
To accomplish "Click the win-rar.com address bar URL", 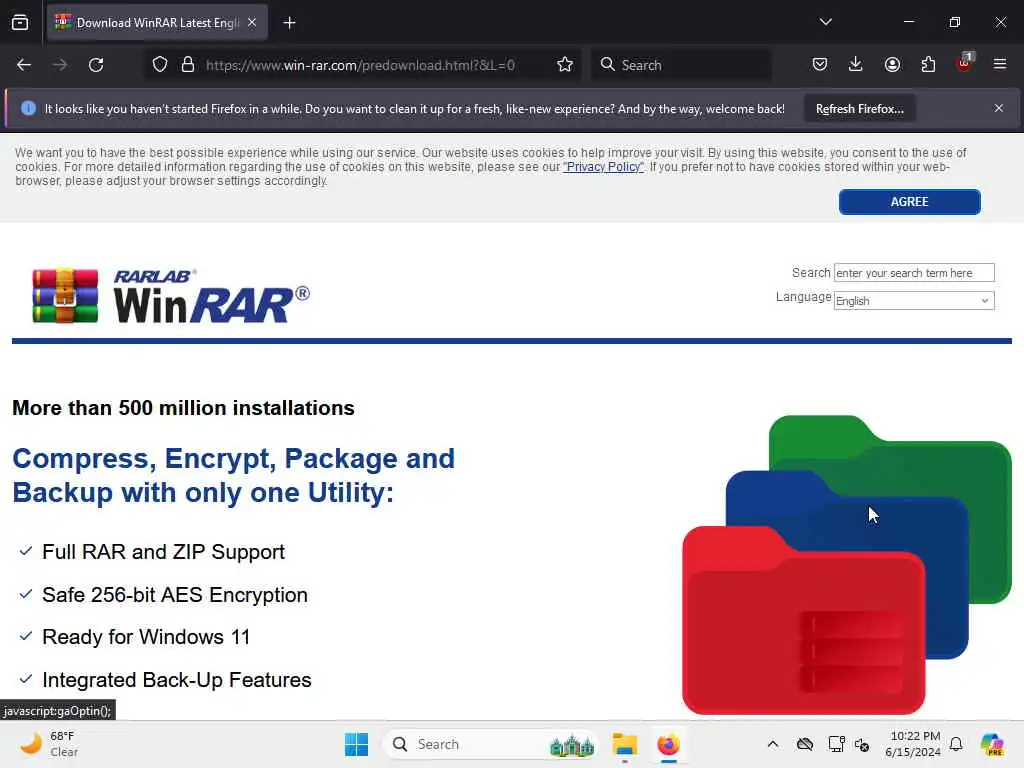I will (360, 65).
